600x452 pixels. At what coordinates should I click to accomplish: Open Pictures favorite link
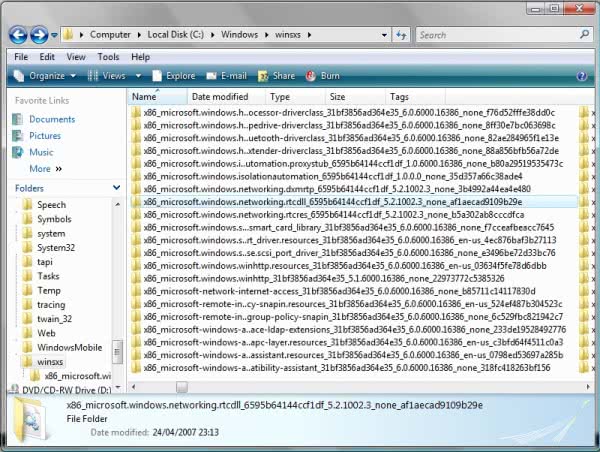tap(45, 136)
